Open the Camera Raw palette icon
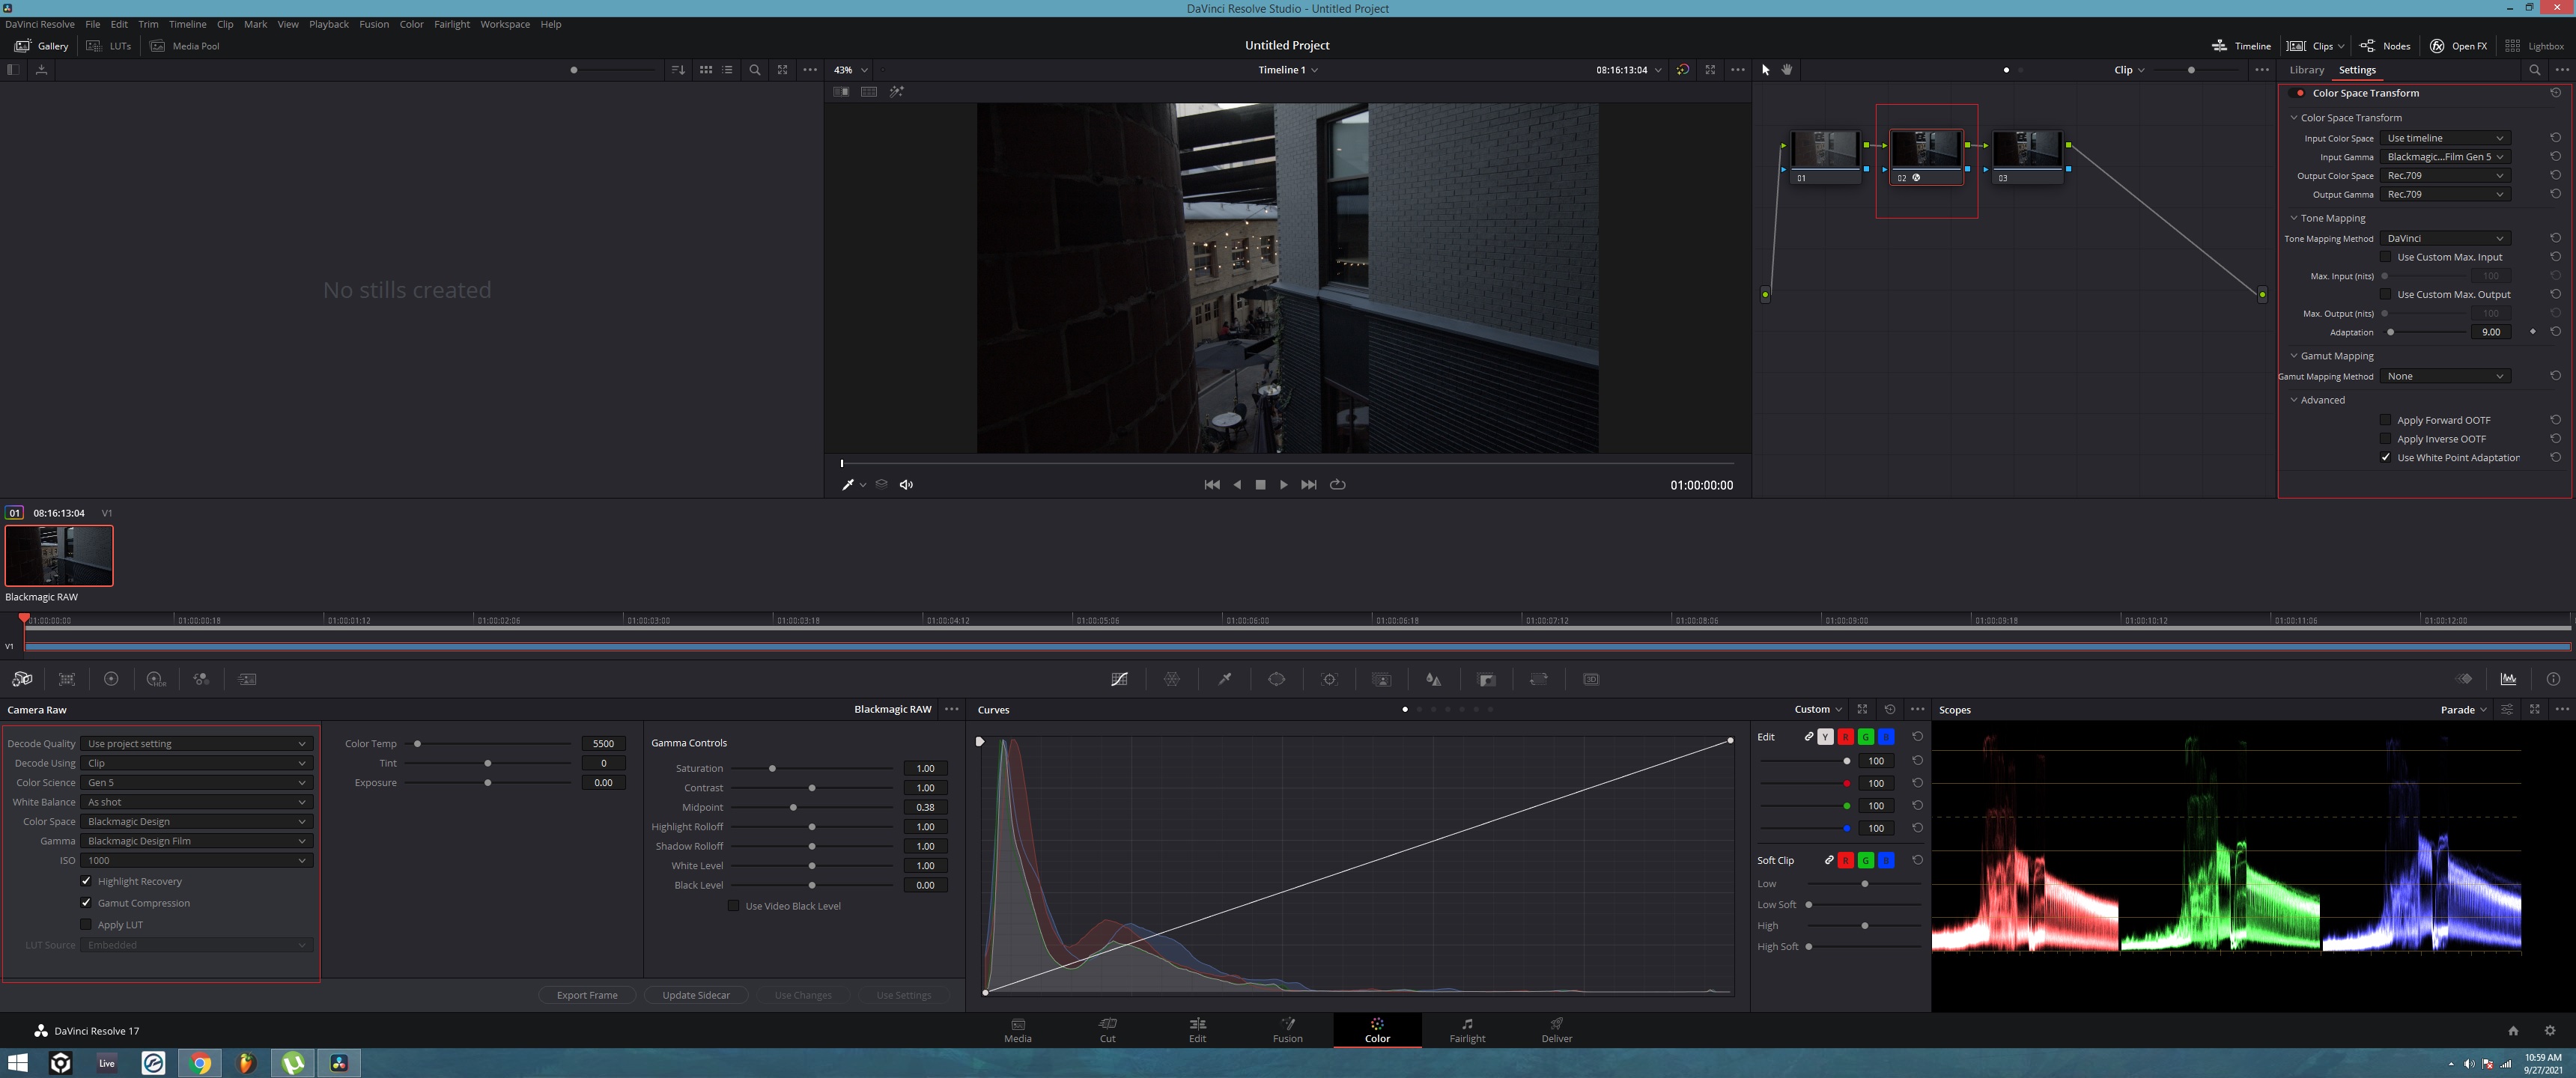Image resolution: width=2576 pixels, height=1078 pixels. click(x=22, y=679)
